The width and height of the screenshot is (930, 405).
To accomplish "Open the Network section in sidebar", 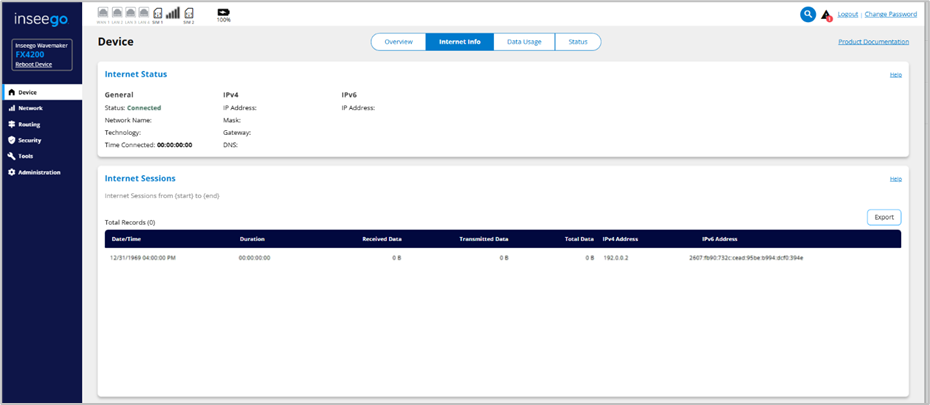I will 30,108.
